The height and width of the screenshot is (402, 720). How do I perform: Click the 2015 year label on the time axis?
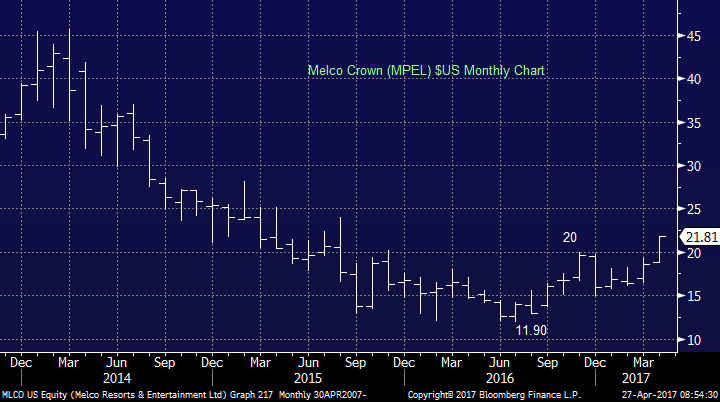click(x=308, y=379)
